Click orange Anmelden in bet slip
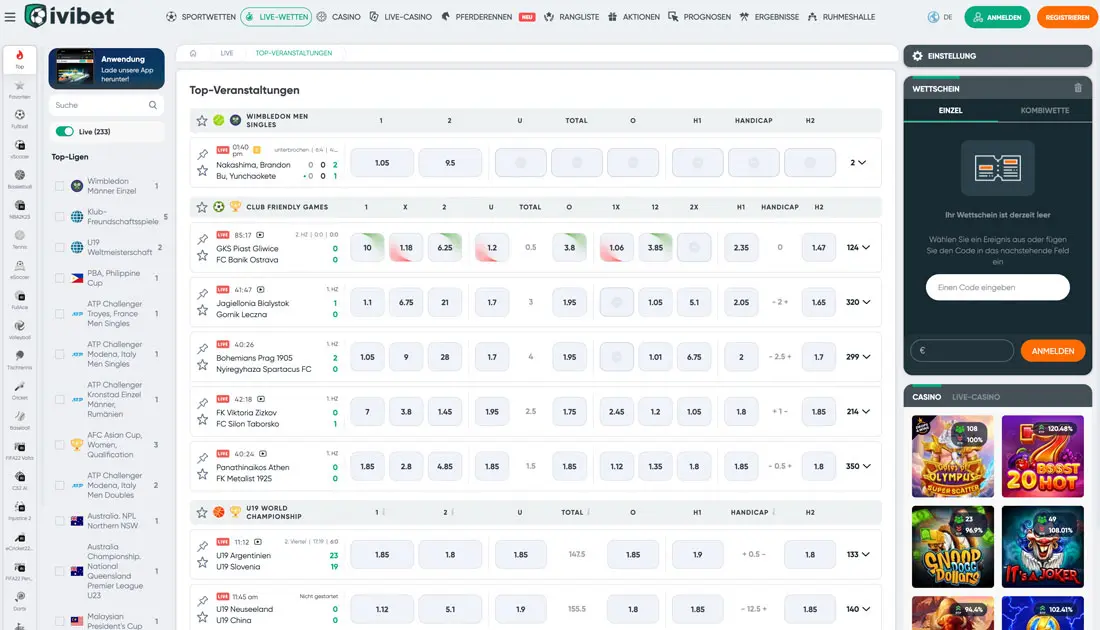The width and height of the screenshot is (1100, 630). [1052, 351]
